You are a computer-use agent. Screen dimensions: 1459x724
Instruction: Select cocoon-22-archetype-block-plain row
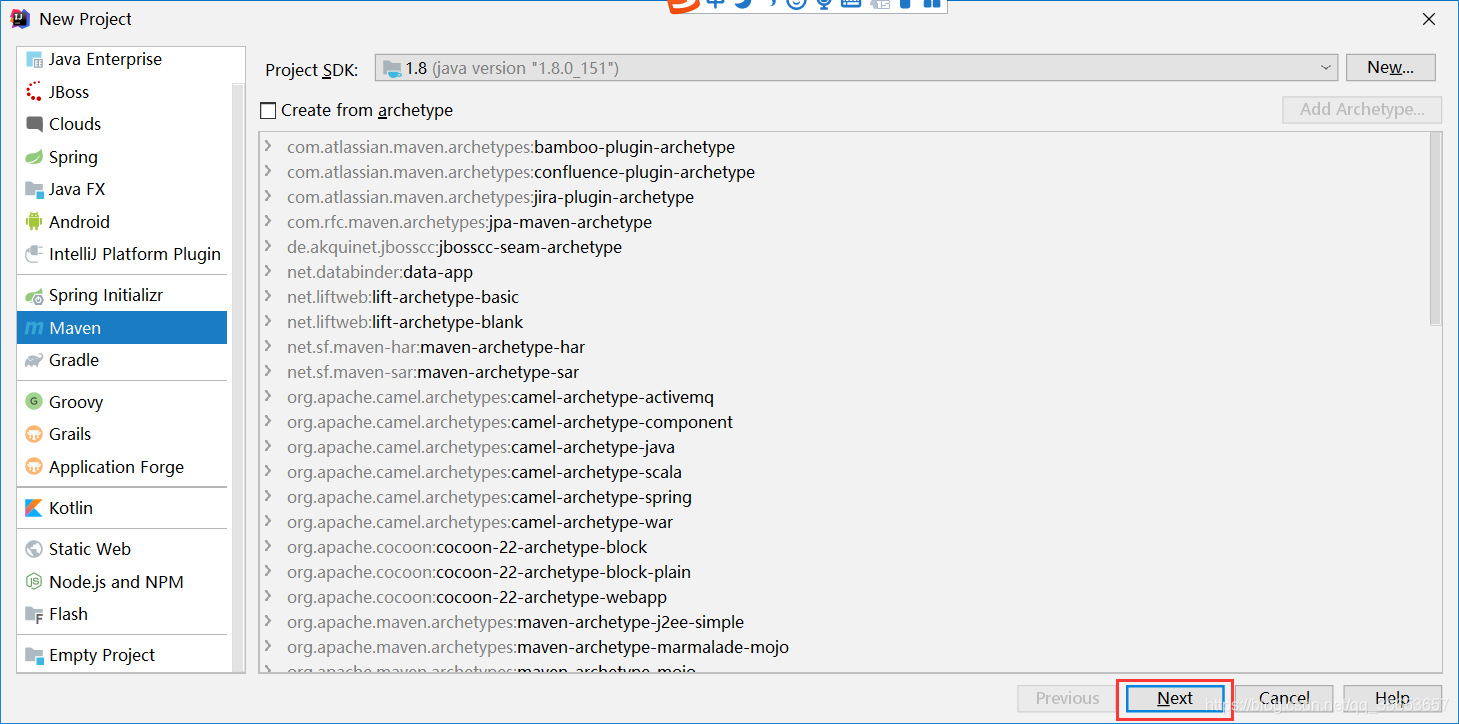tap(843, 572)
